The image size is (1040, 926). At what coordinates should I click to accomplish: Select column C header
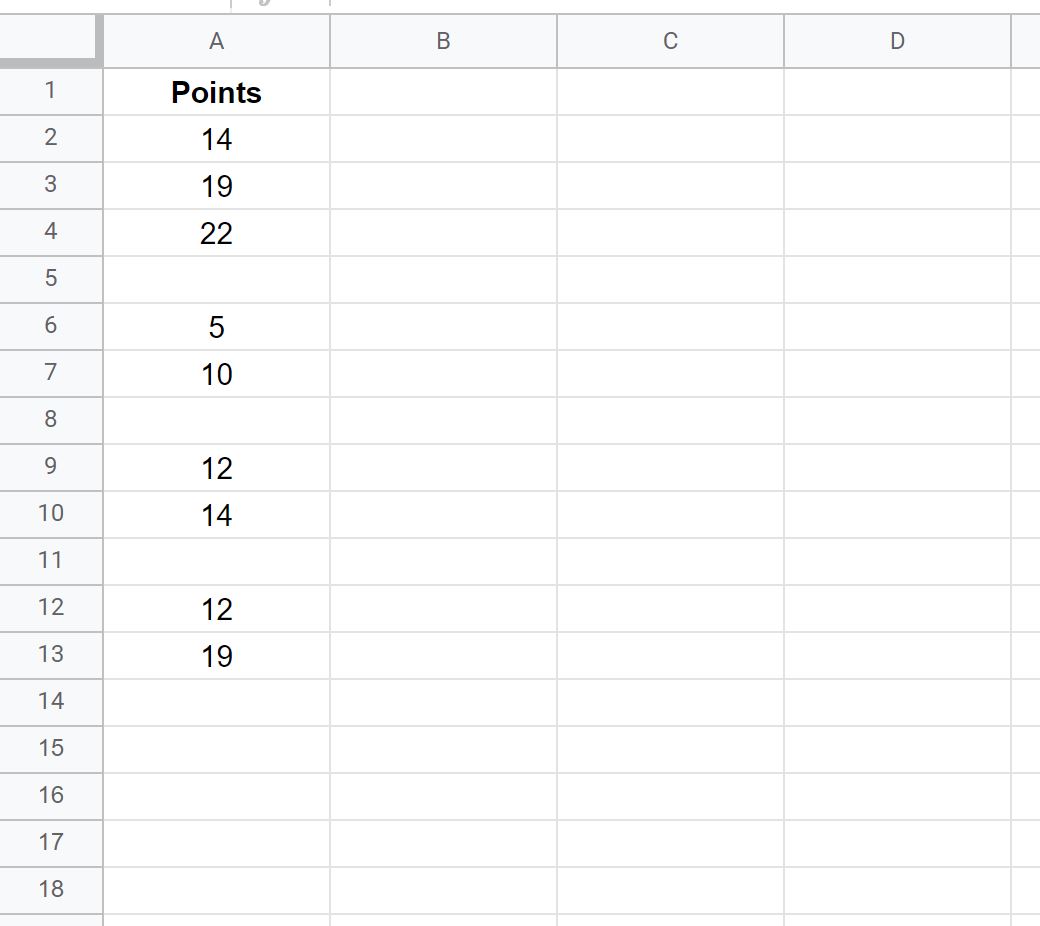click(x=670, y=41)
